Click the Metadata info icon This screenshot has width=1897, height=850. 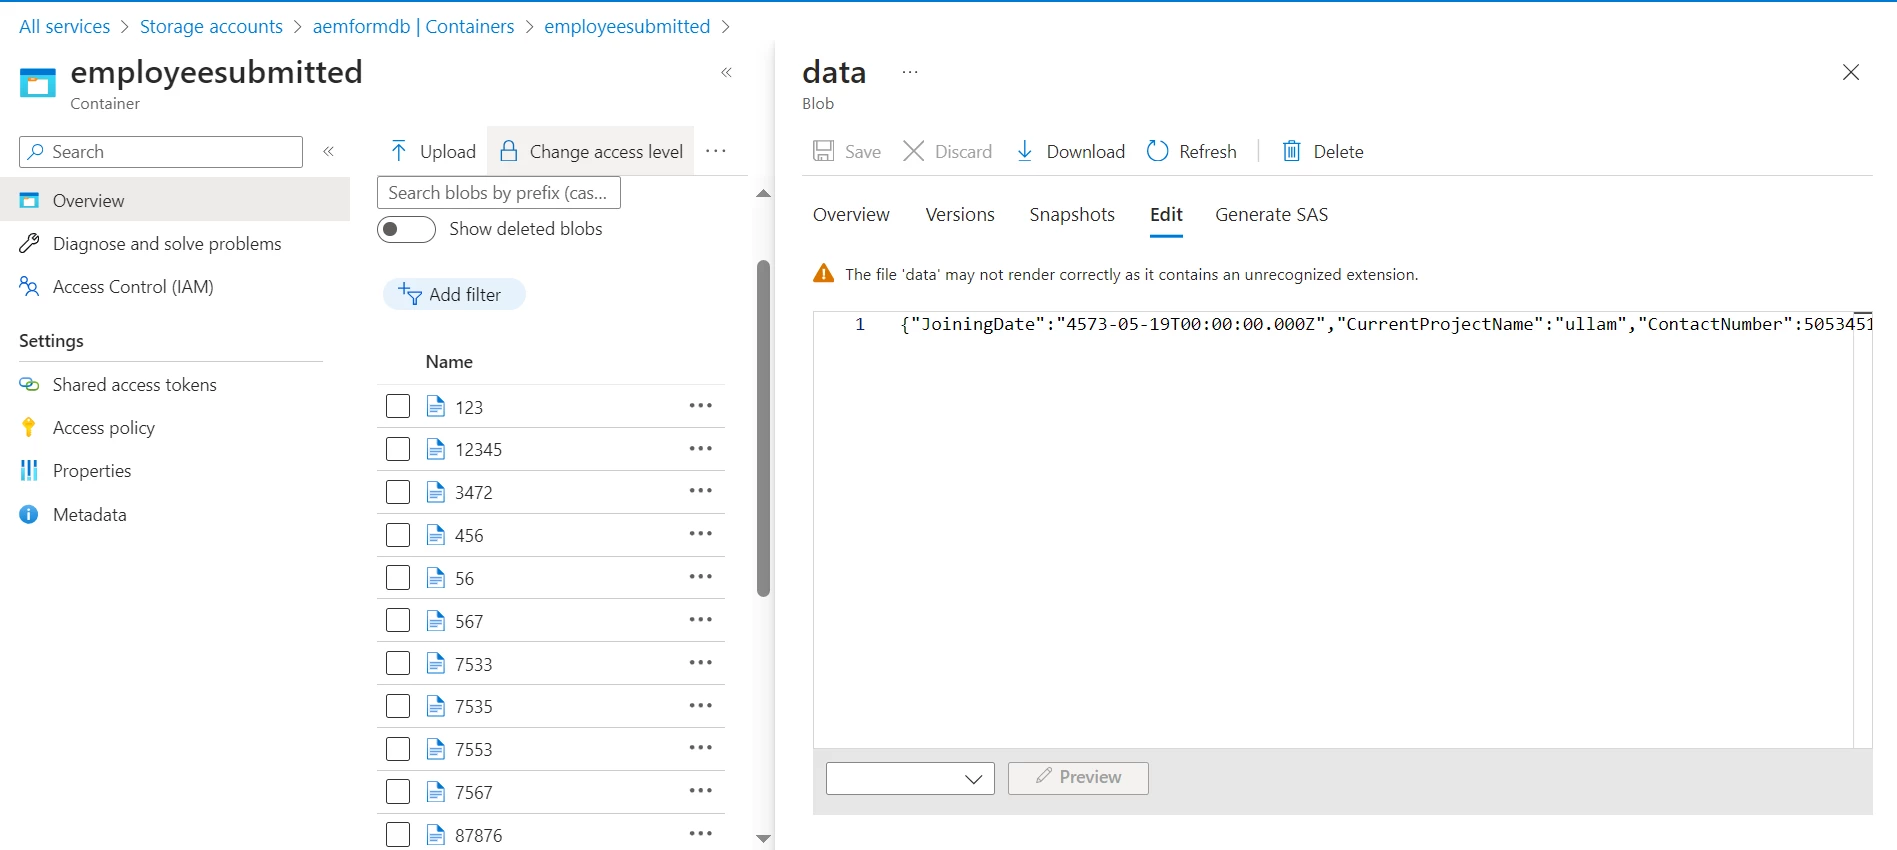pyautogui.click(x=29, y=514)
